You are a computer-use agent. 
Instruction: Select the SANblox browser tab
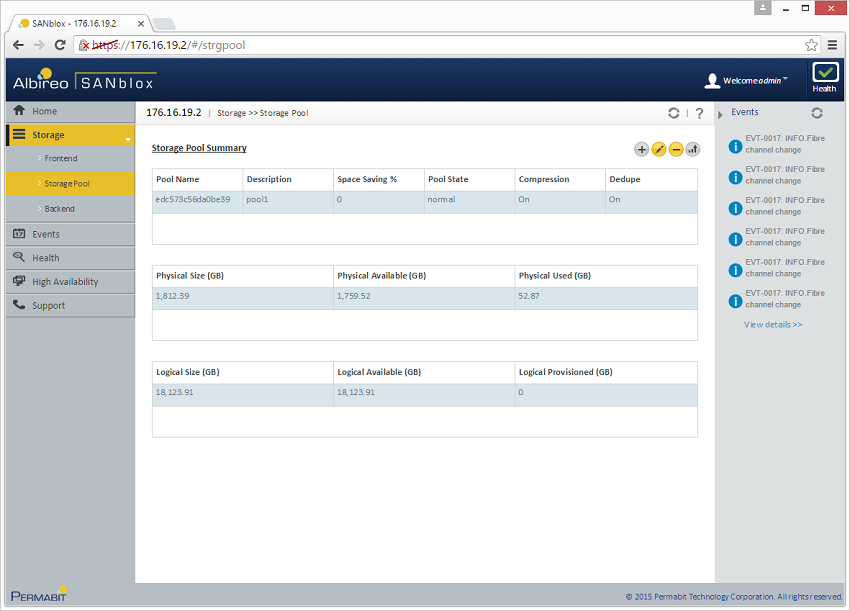[81, 24]
